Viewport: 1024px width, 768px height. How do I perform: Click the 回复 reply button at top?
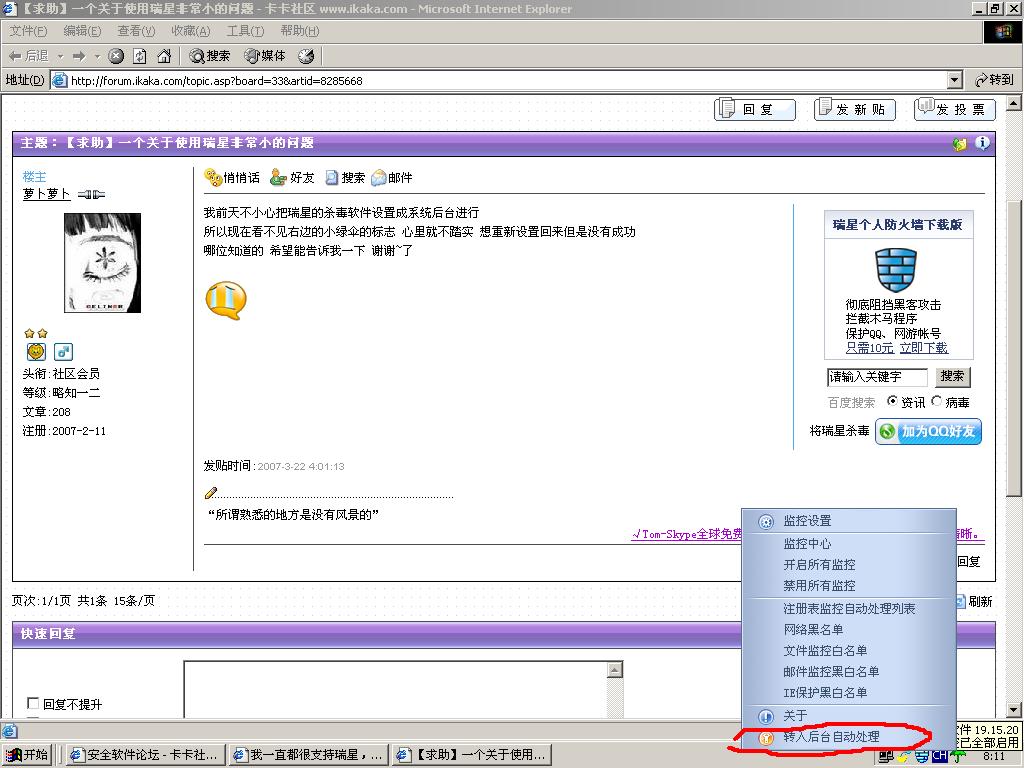pyautogui.click(x=755, y=109)
